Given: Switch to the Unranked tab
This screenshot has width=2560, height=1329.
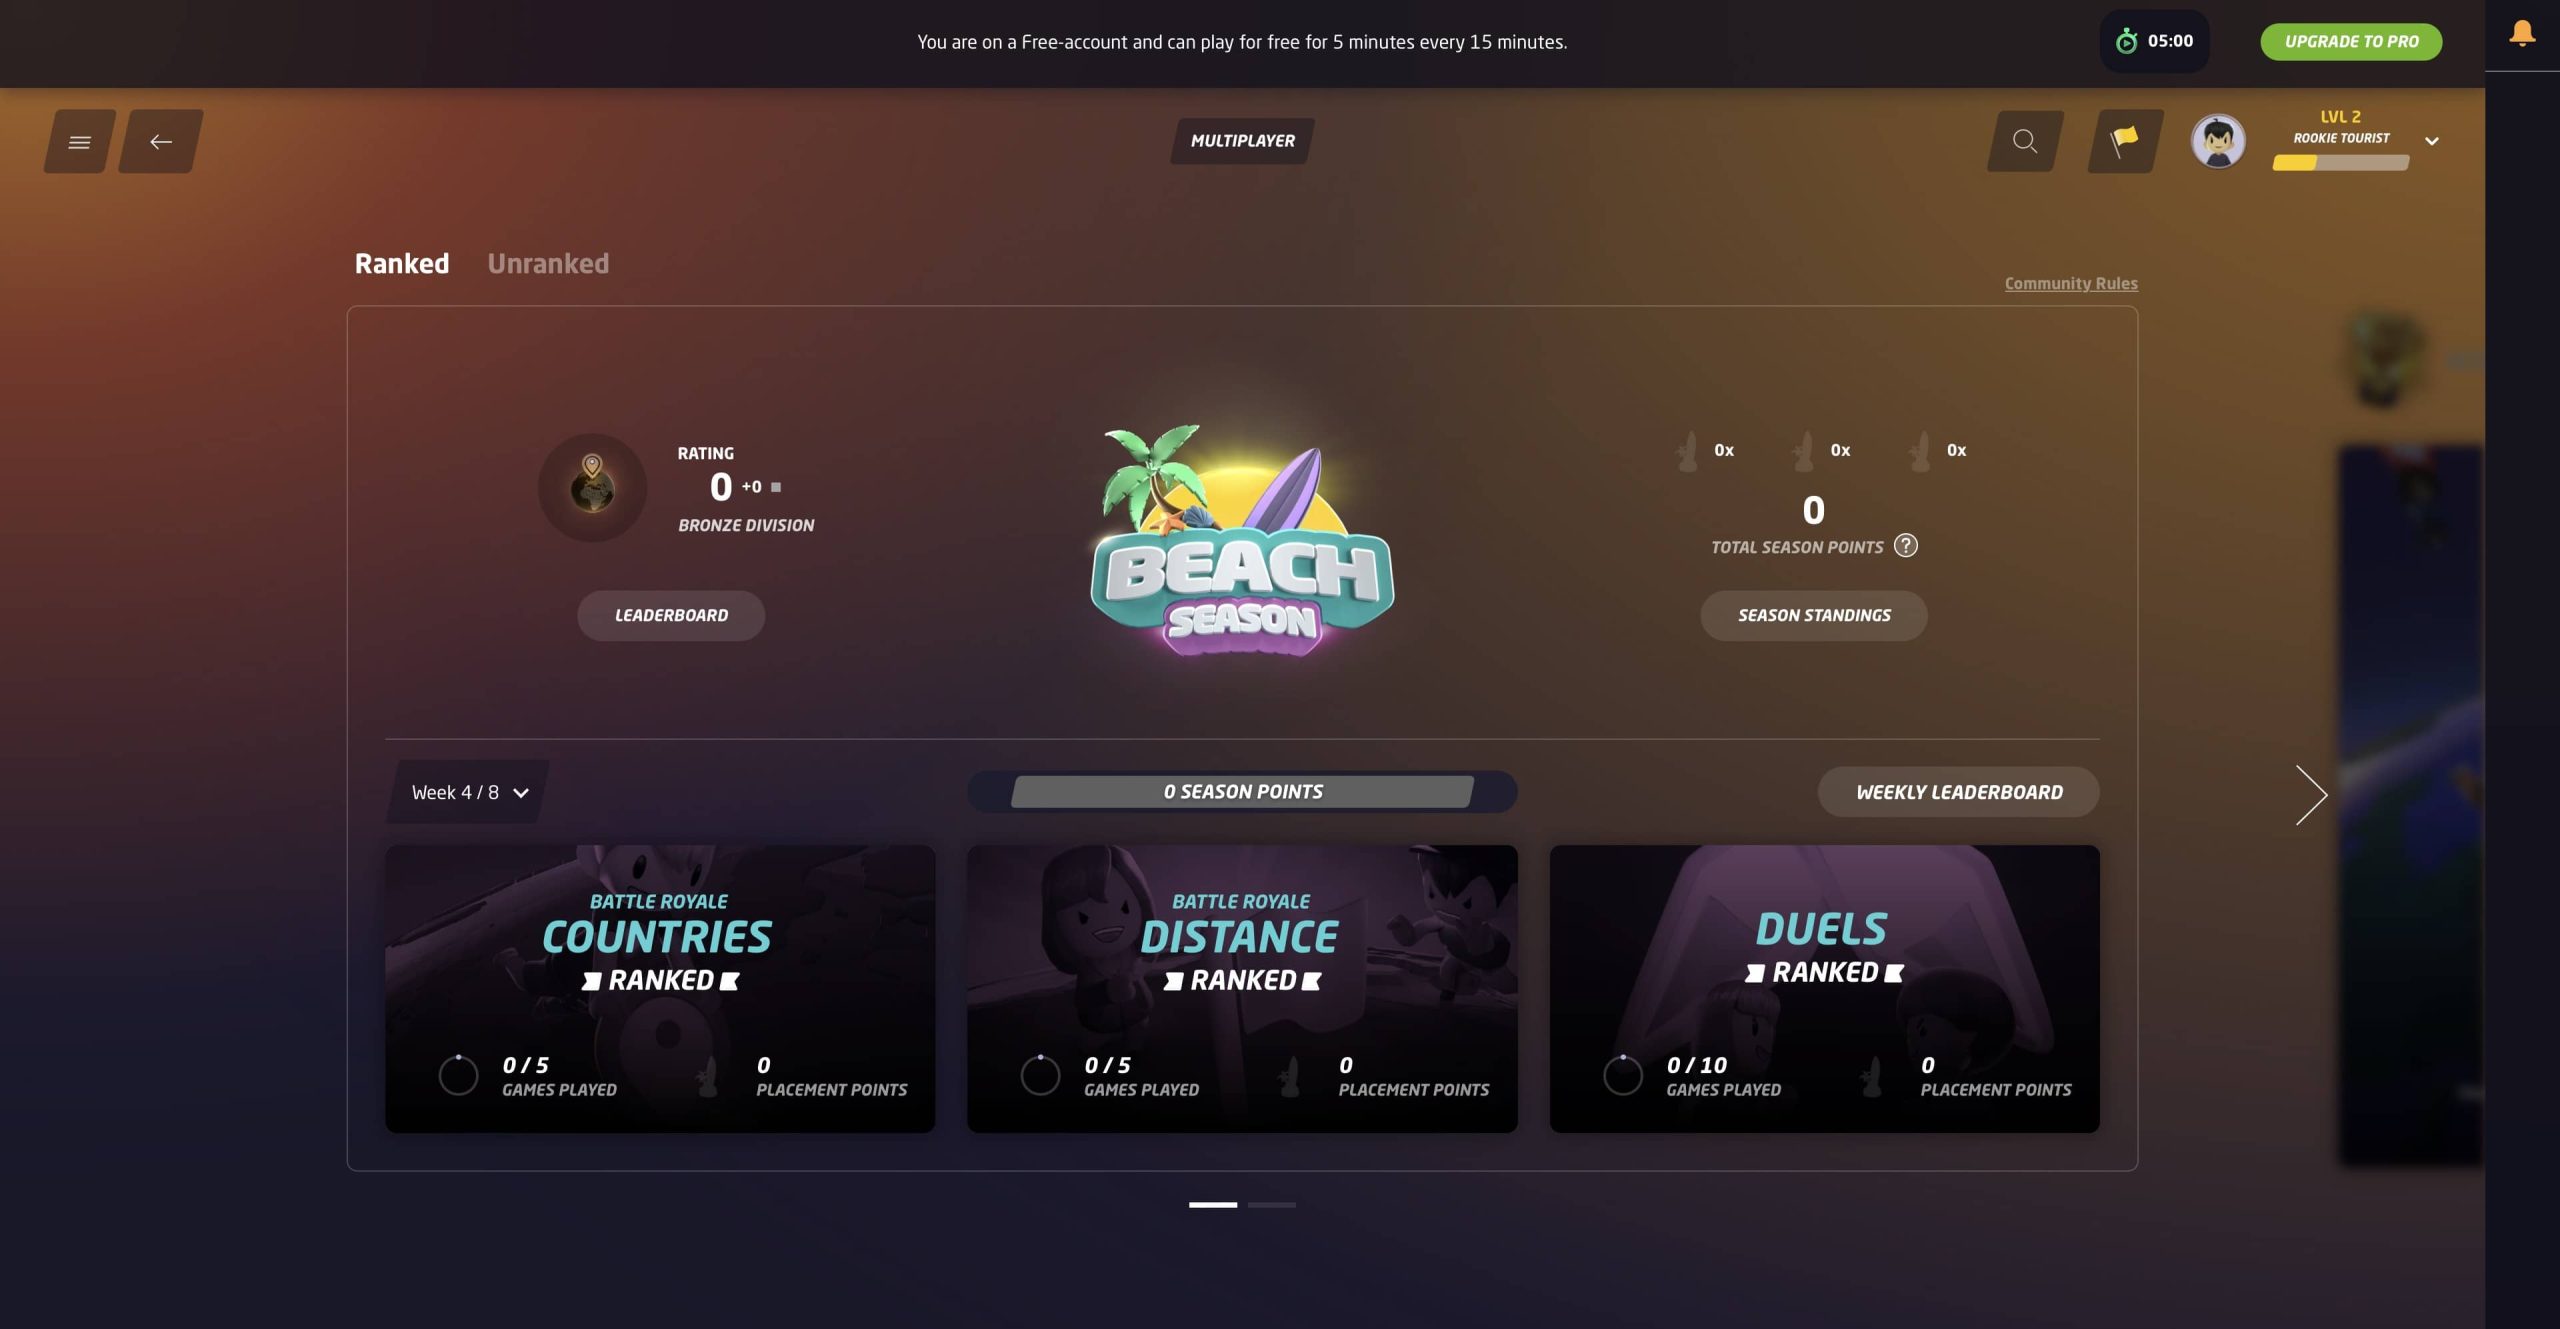Looking at the screenshot, I should click(548, 263).
